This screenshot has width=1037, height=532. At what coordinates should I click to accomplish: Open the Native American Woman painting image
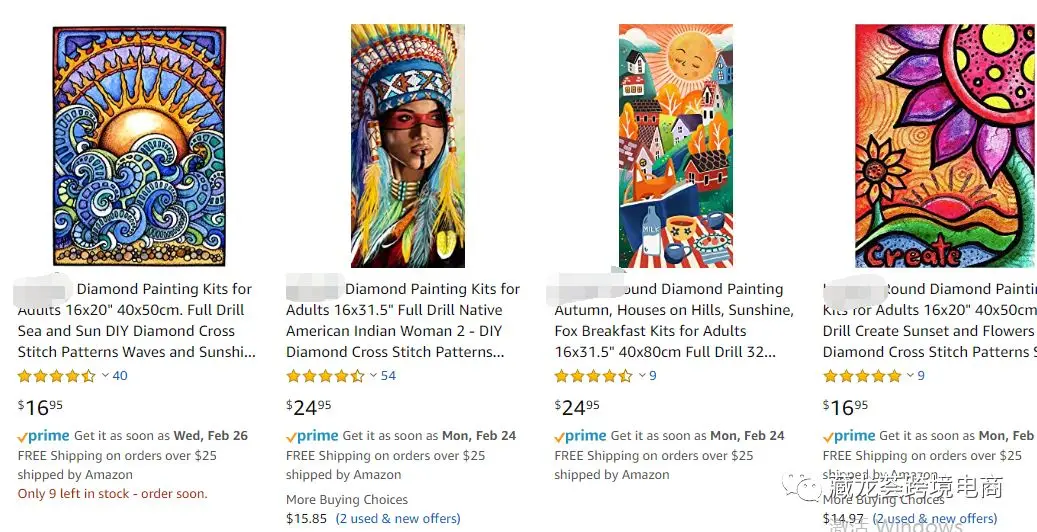pos(407,146)
